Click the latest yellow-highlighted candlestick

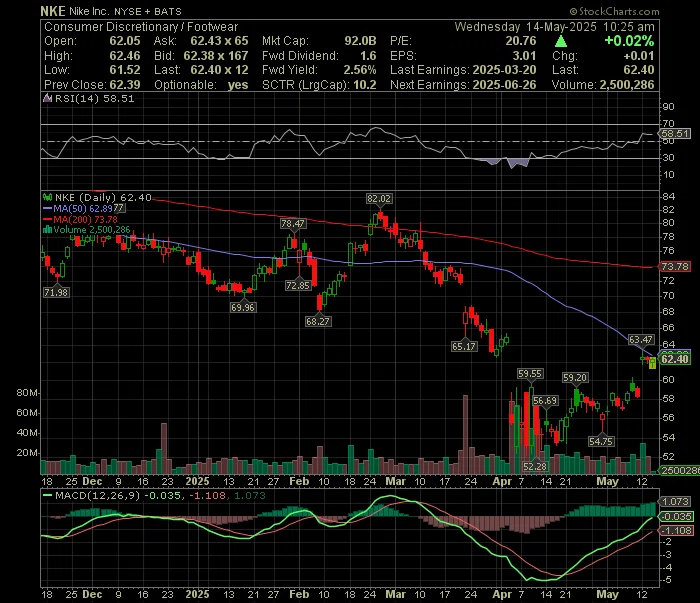653,363
